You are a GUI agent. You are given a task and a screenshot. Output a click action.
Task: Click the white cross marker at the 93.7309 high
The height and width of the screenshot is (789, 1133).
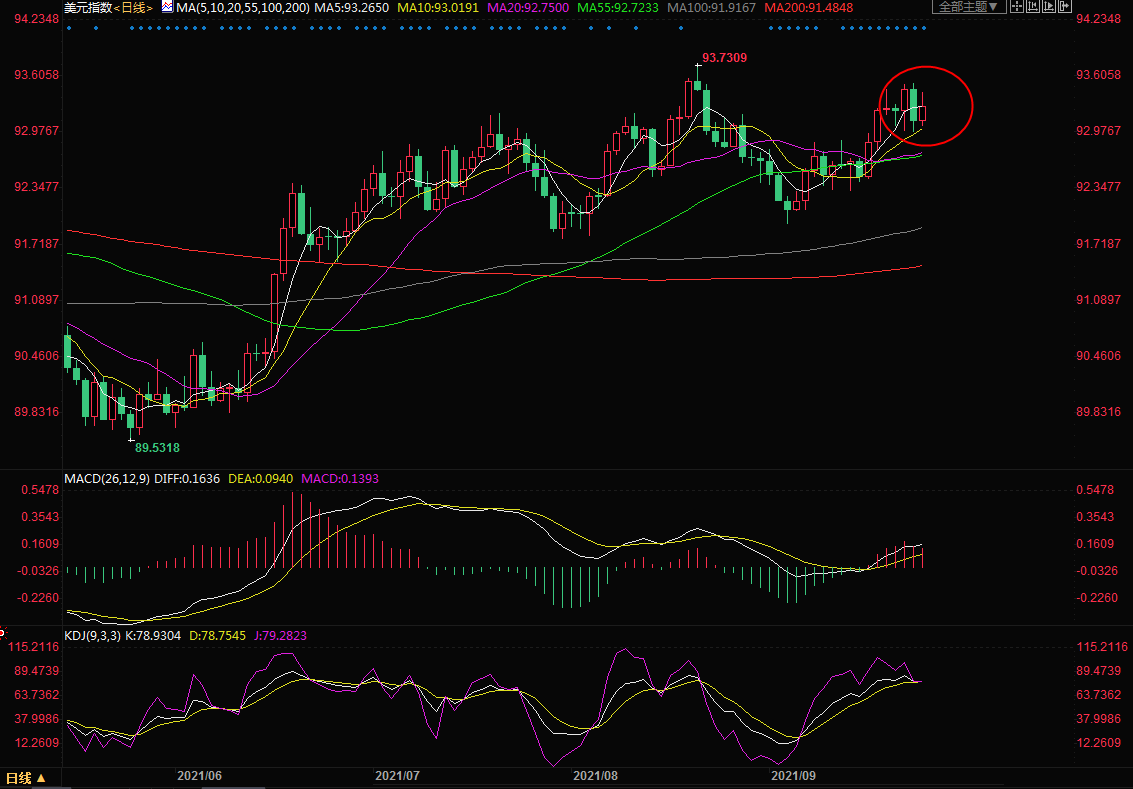coord(697,66)
